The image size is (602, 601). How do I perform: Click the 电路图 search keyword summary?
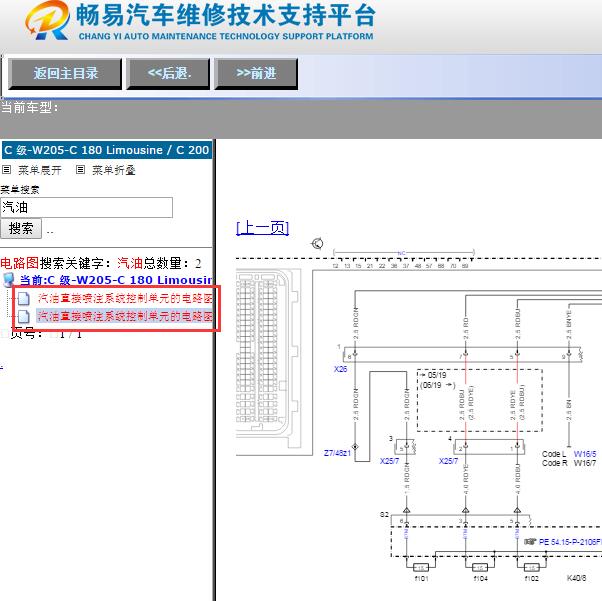click(101, 263)
